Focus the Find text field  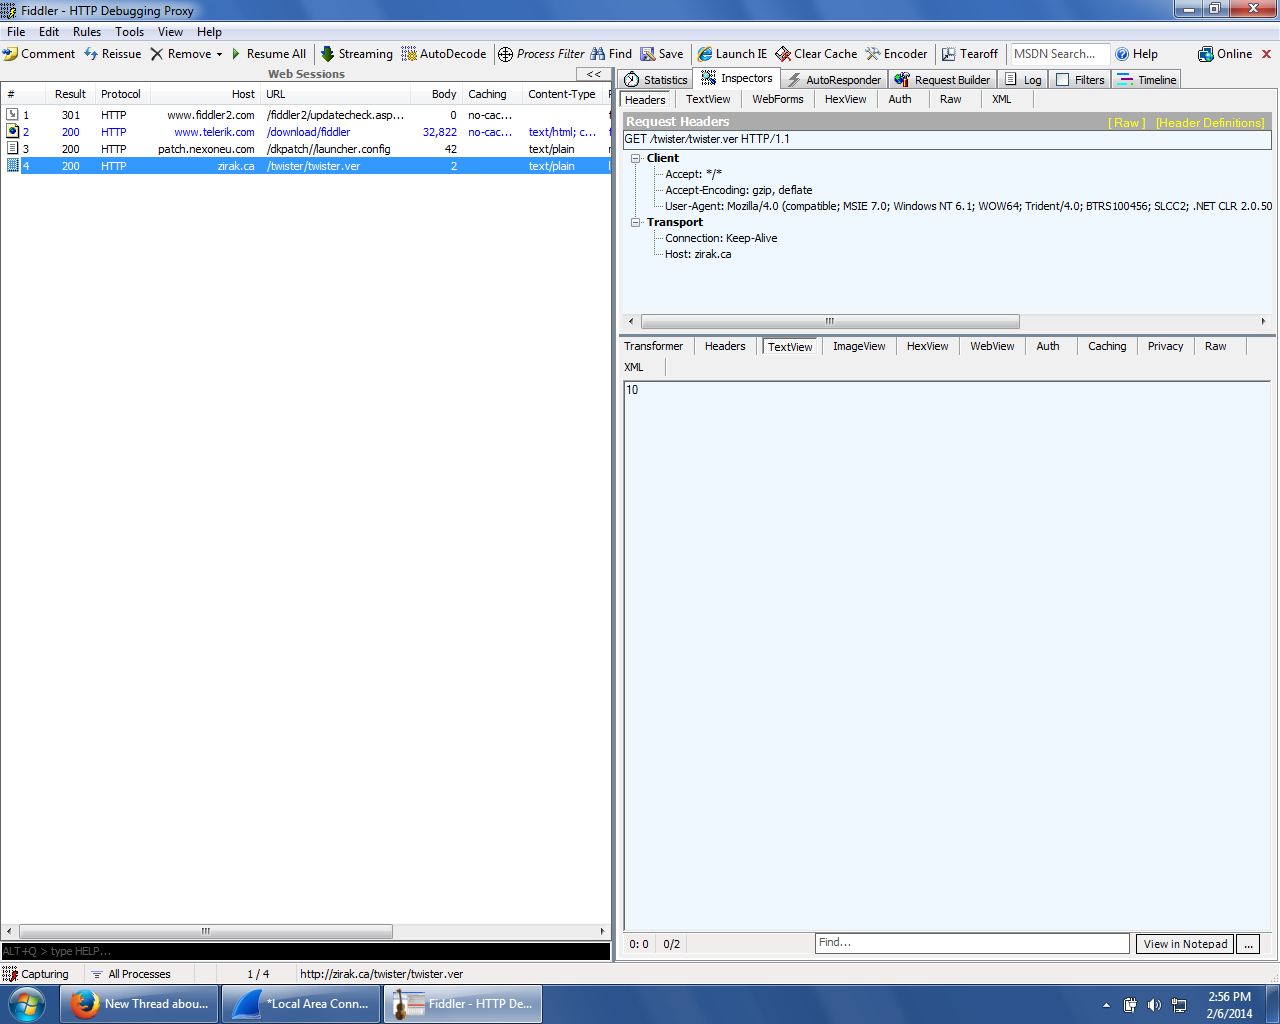(972, 943)
